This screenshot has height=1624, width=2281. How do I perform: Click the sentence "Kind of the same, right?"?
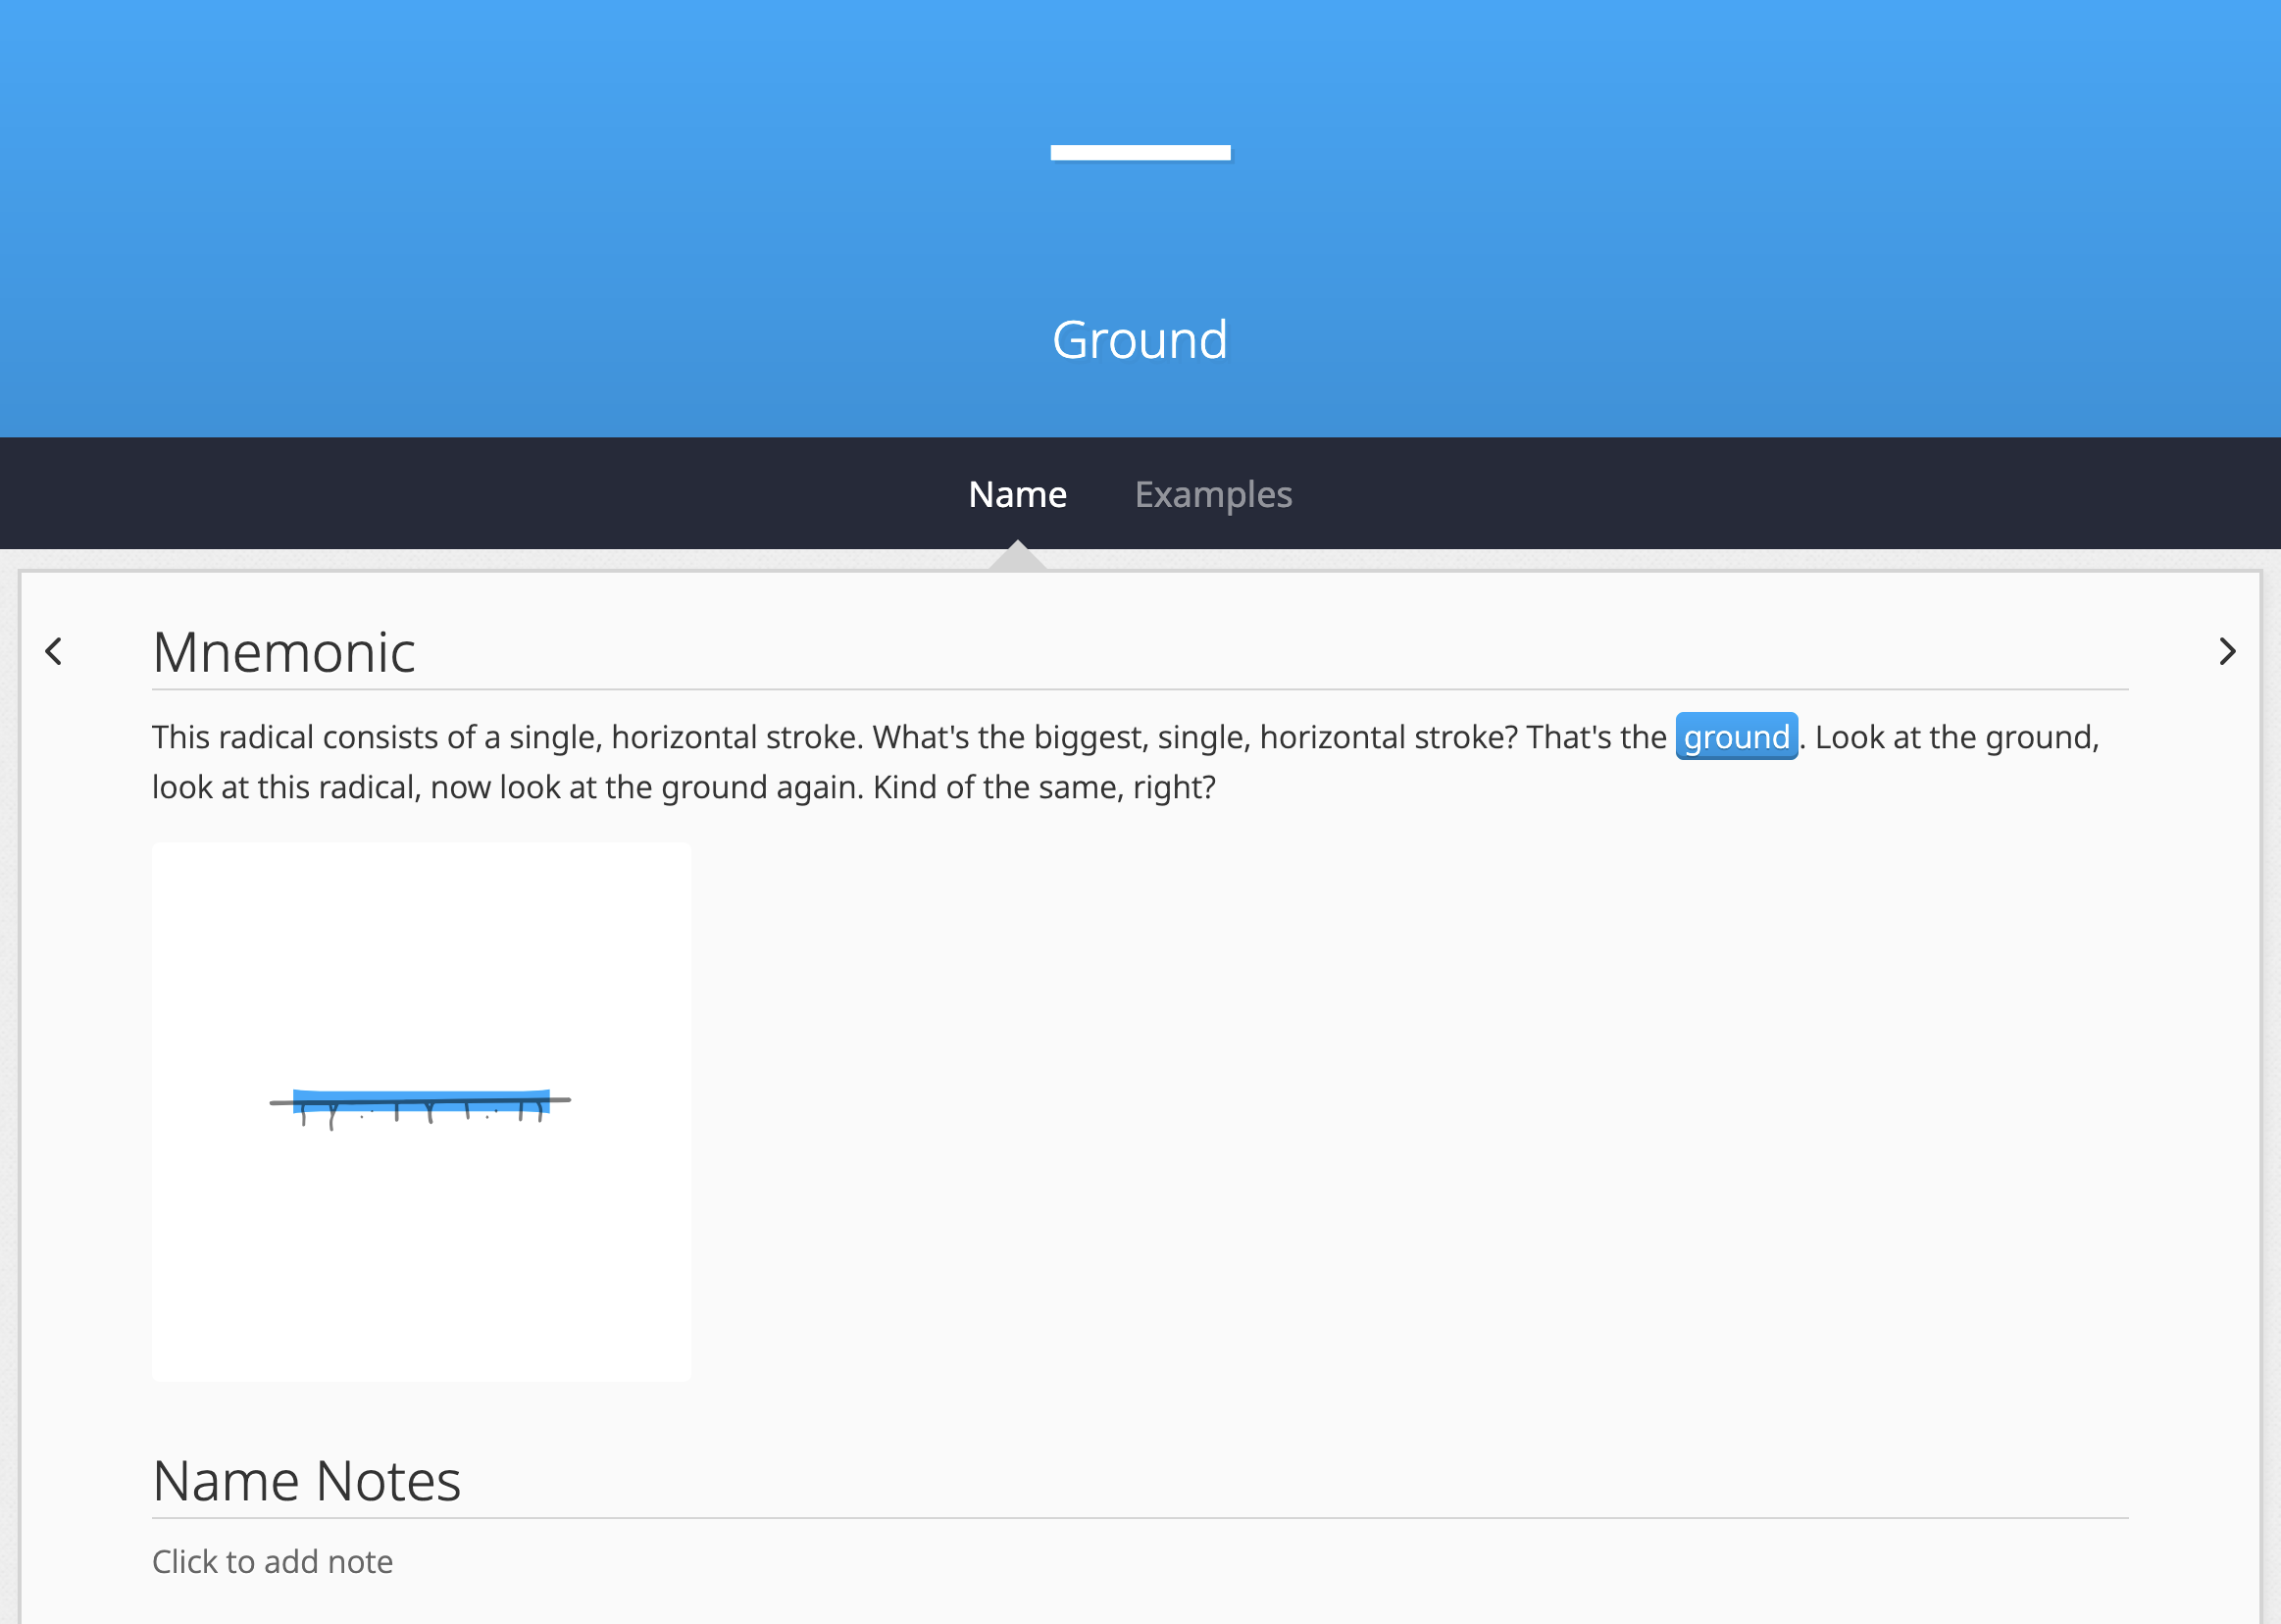click(1044, 788)
